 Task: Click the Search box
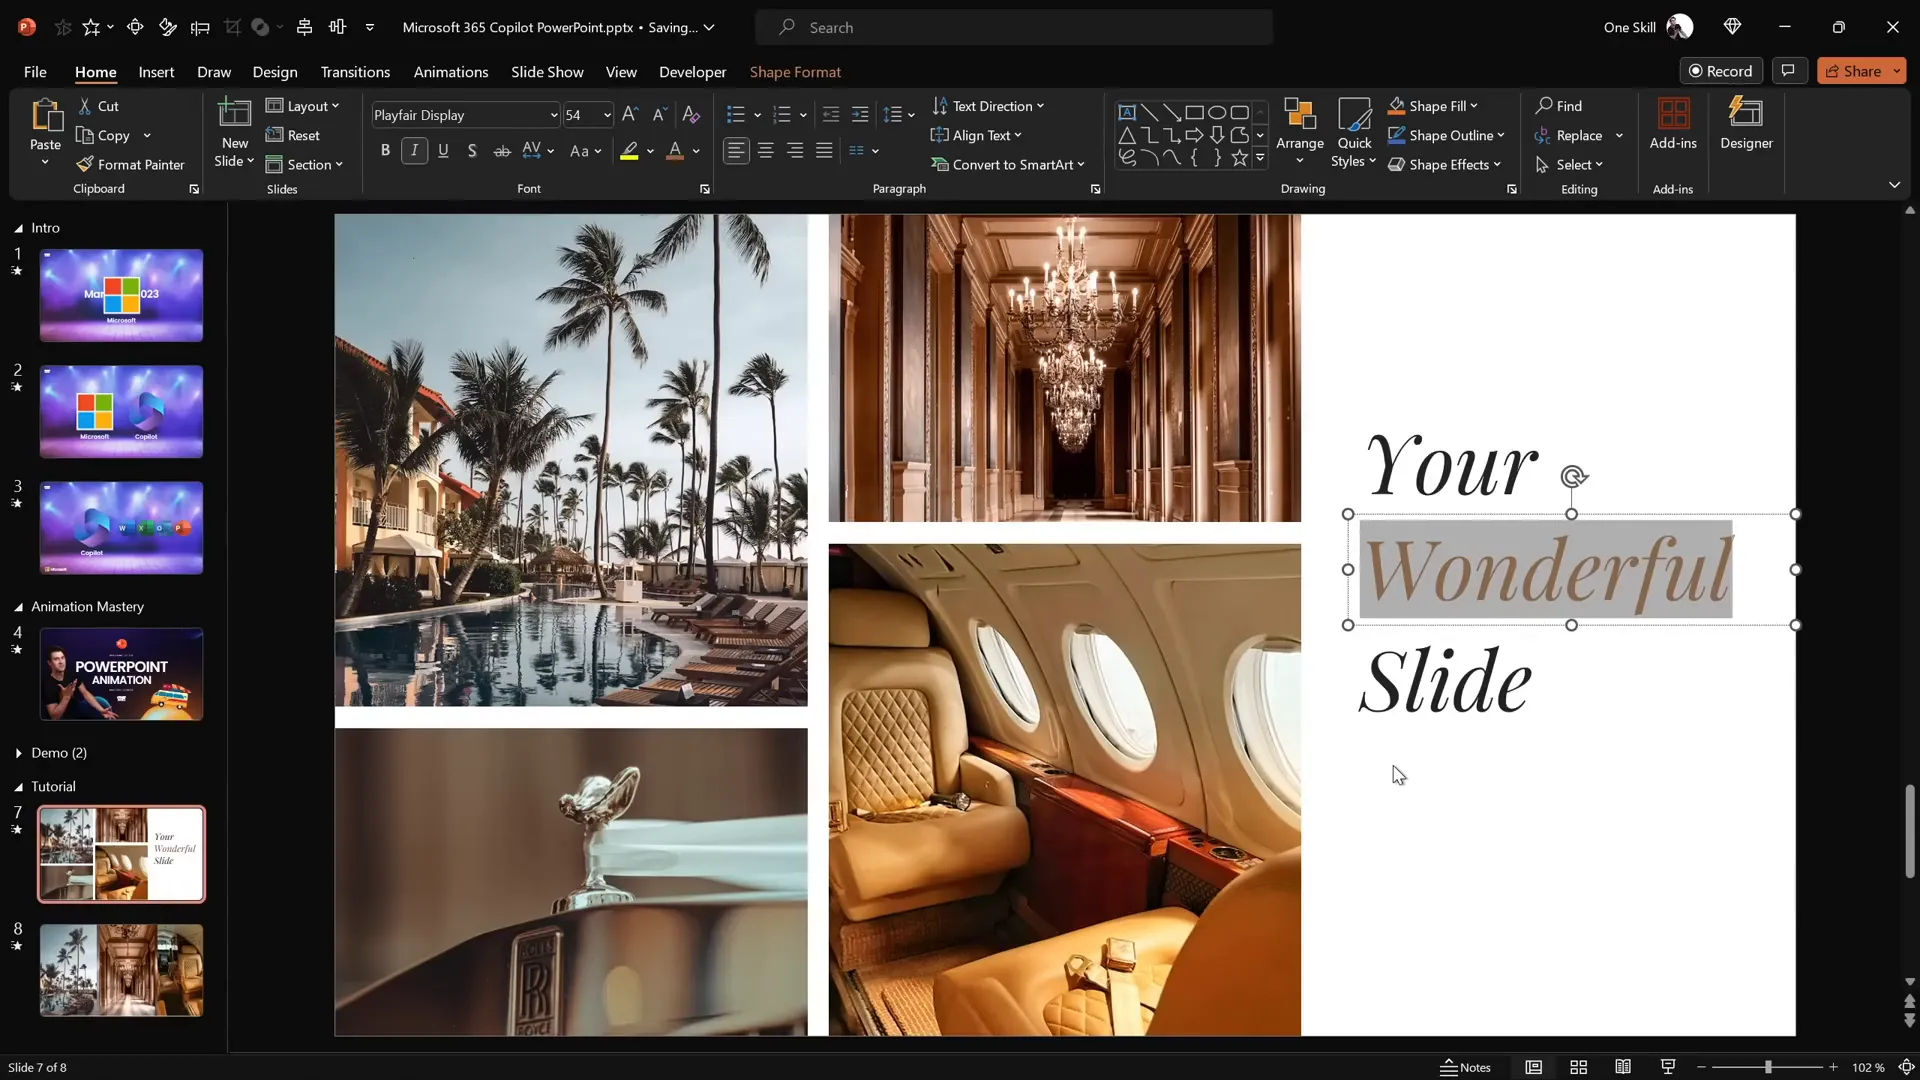[x=1014, y=27]
